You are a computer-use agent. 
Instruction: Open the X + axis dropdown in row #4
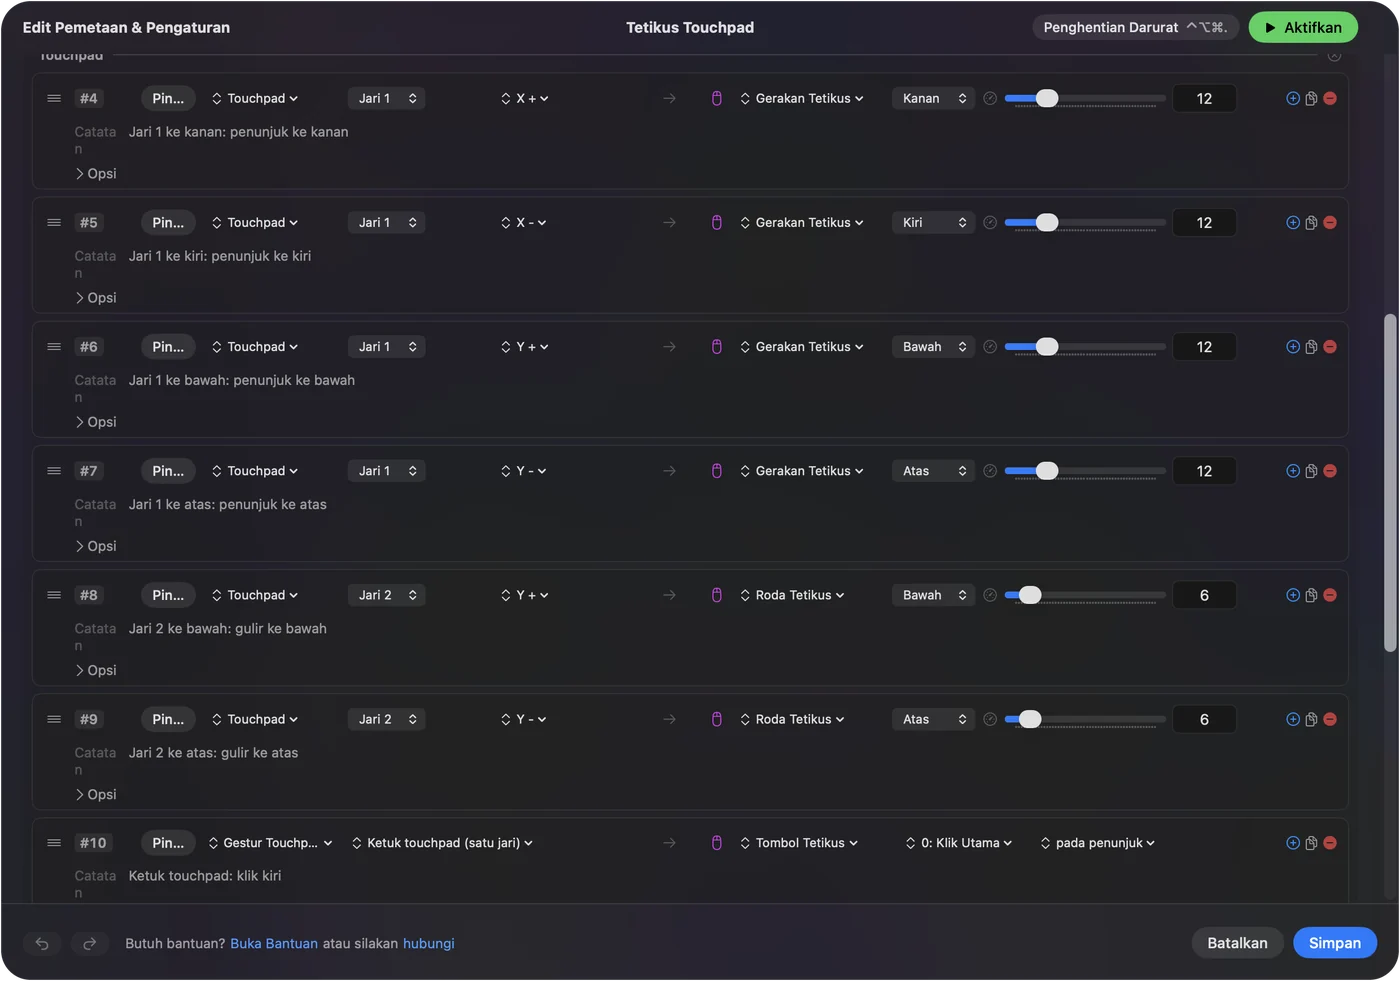click(x=525, y=98)
